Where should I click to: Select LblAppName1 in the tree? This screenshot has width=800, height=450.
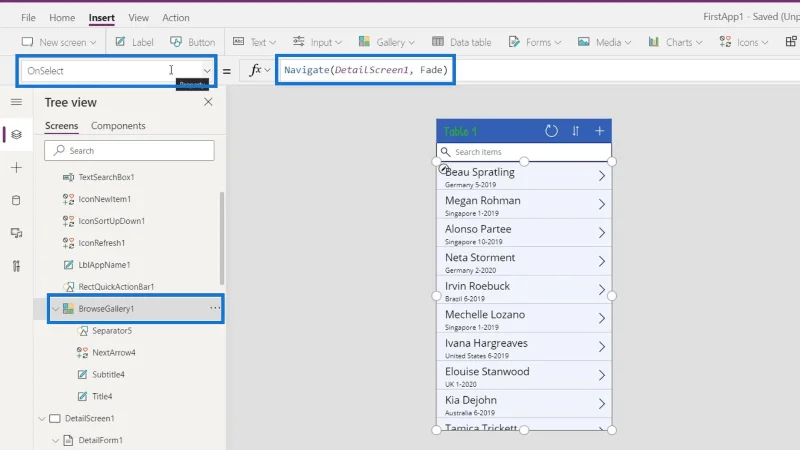coord(104,265)
